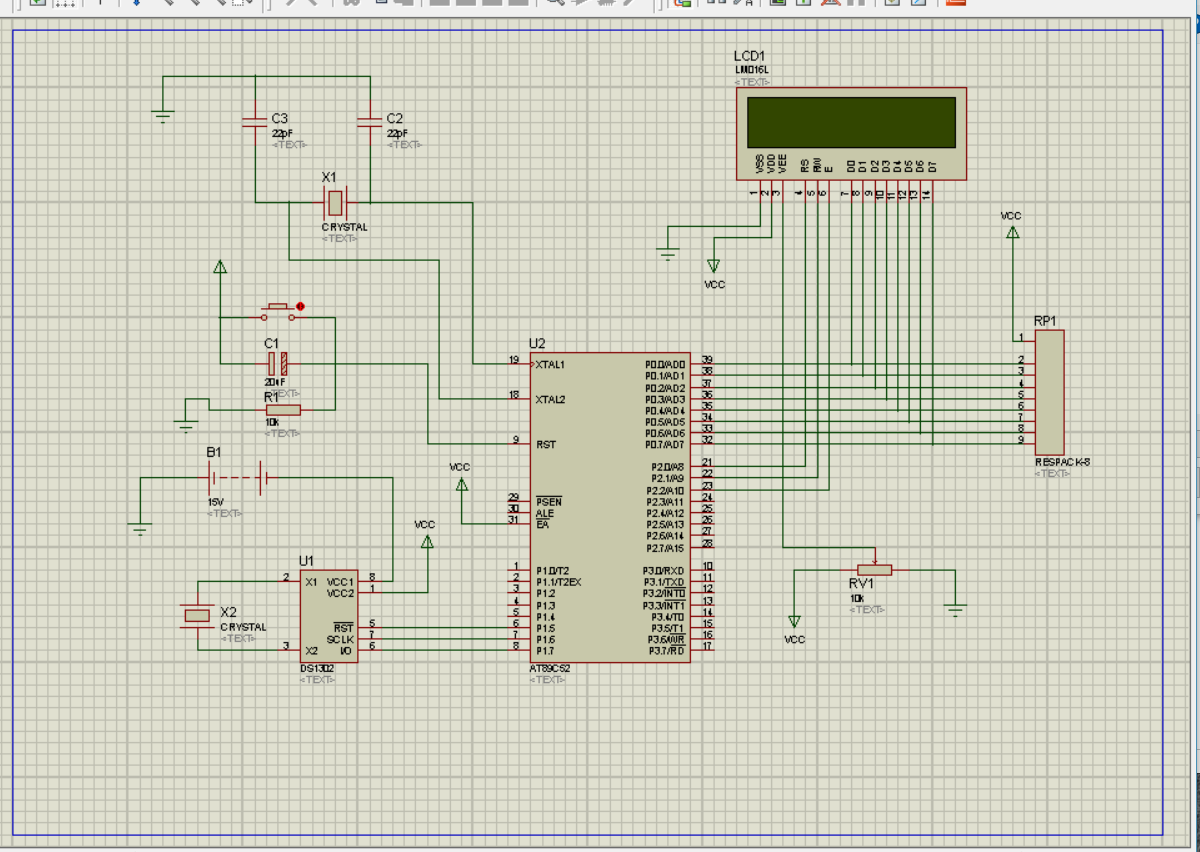This screenshot has width=1200, height=852.
Task: Select the C3 capacitor symbol
Action: [255, 121]
